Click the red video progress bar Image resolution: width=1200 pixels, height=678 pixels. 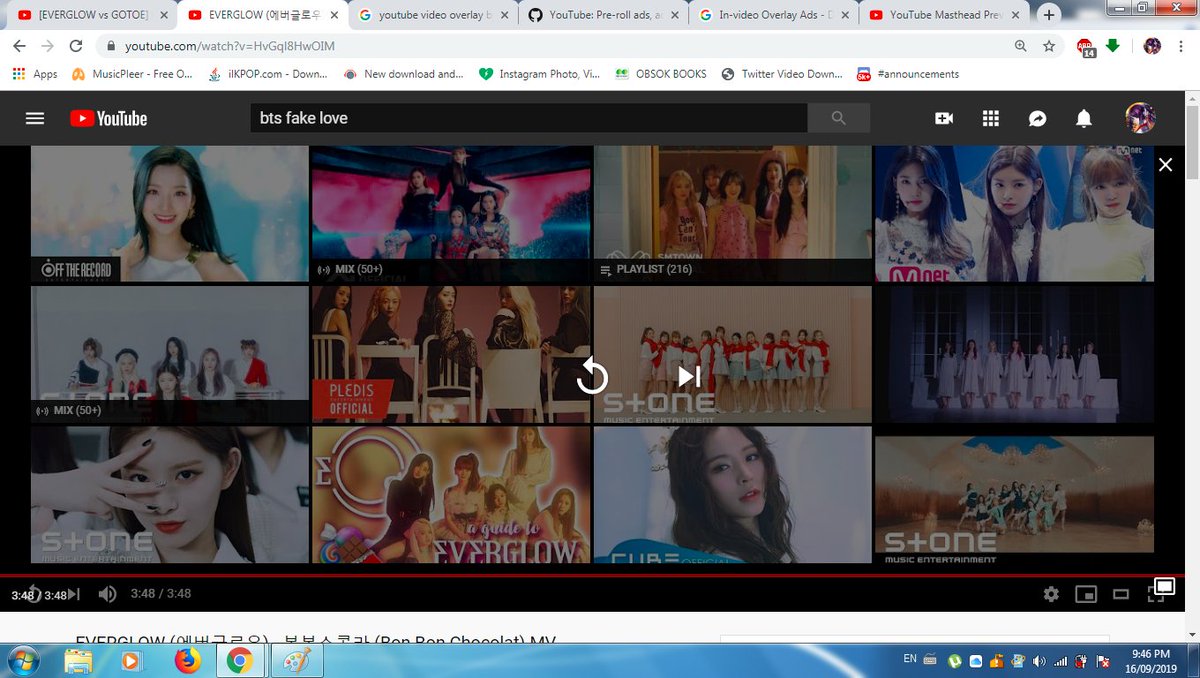[592, 575]
